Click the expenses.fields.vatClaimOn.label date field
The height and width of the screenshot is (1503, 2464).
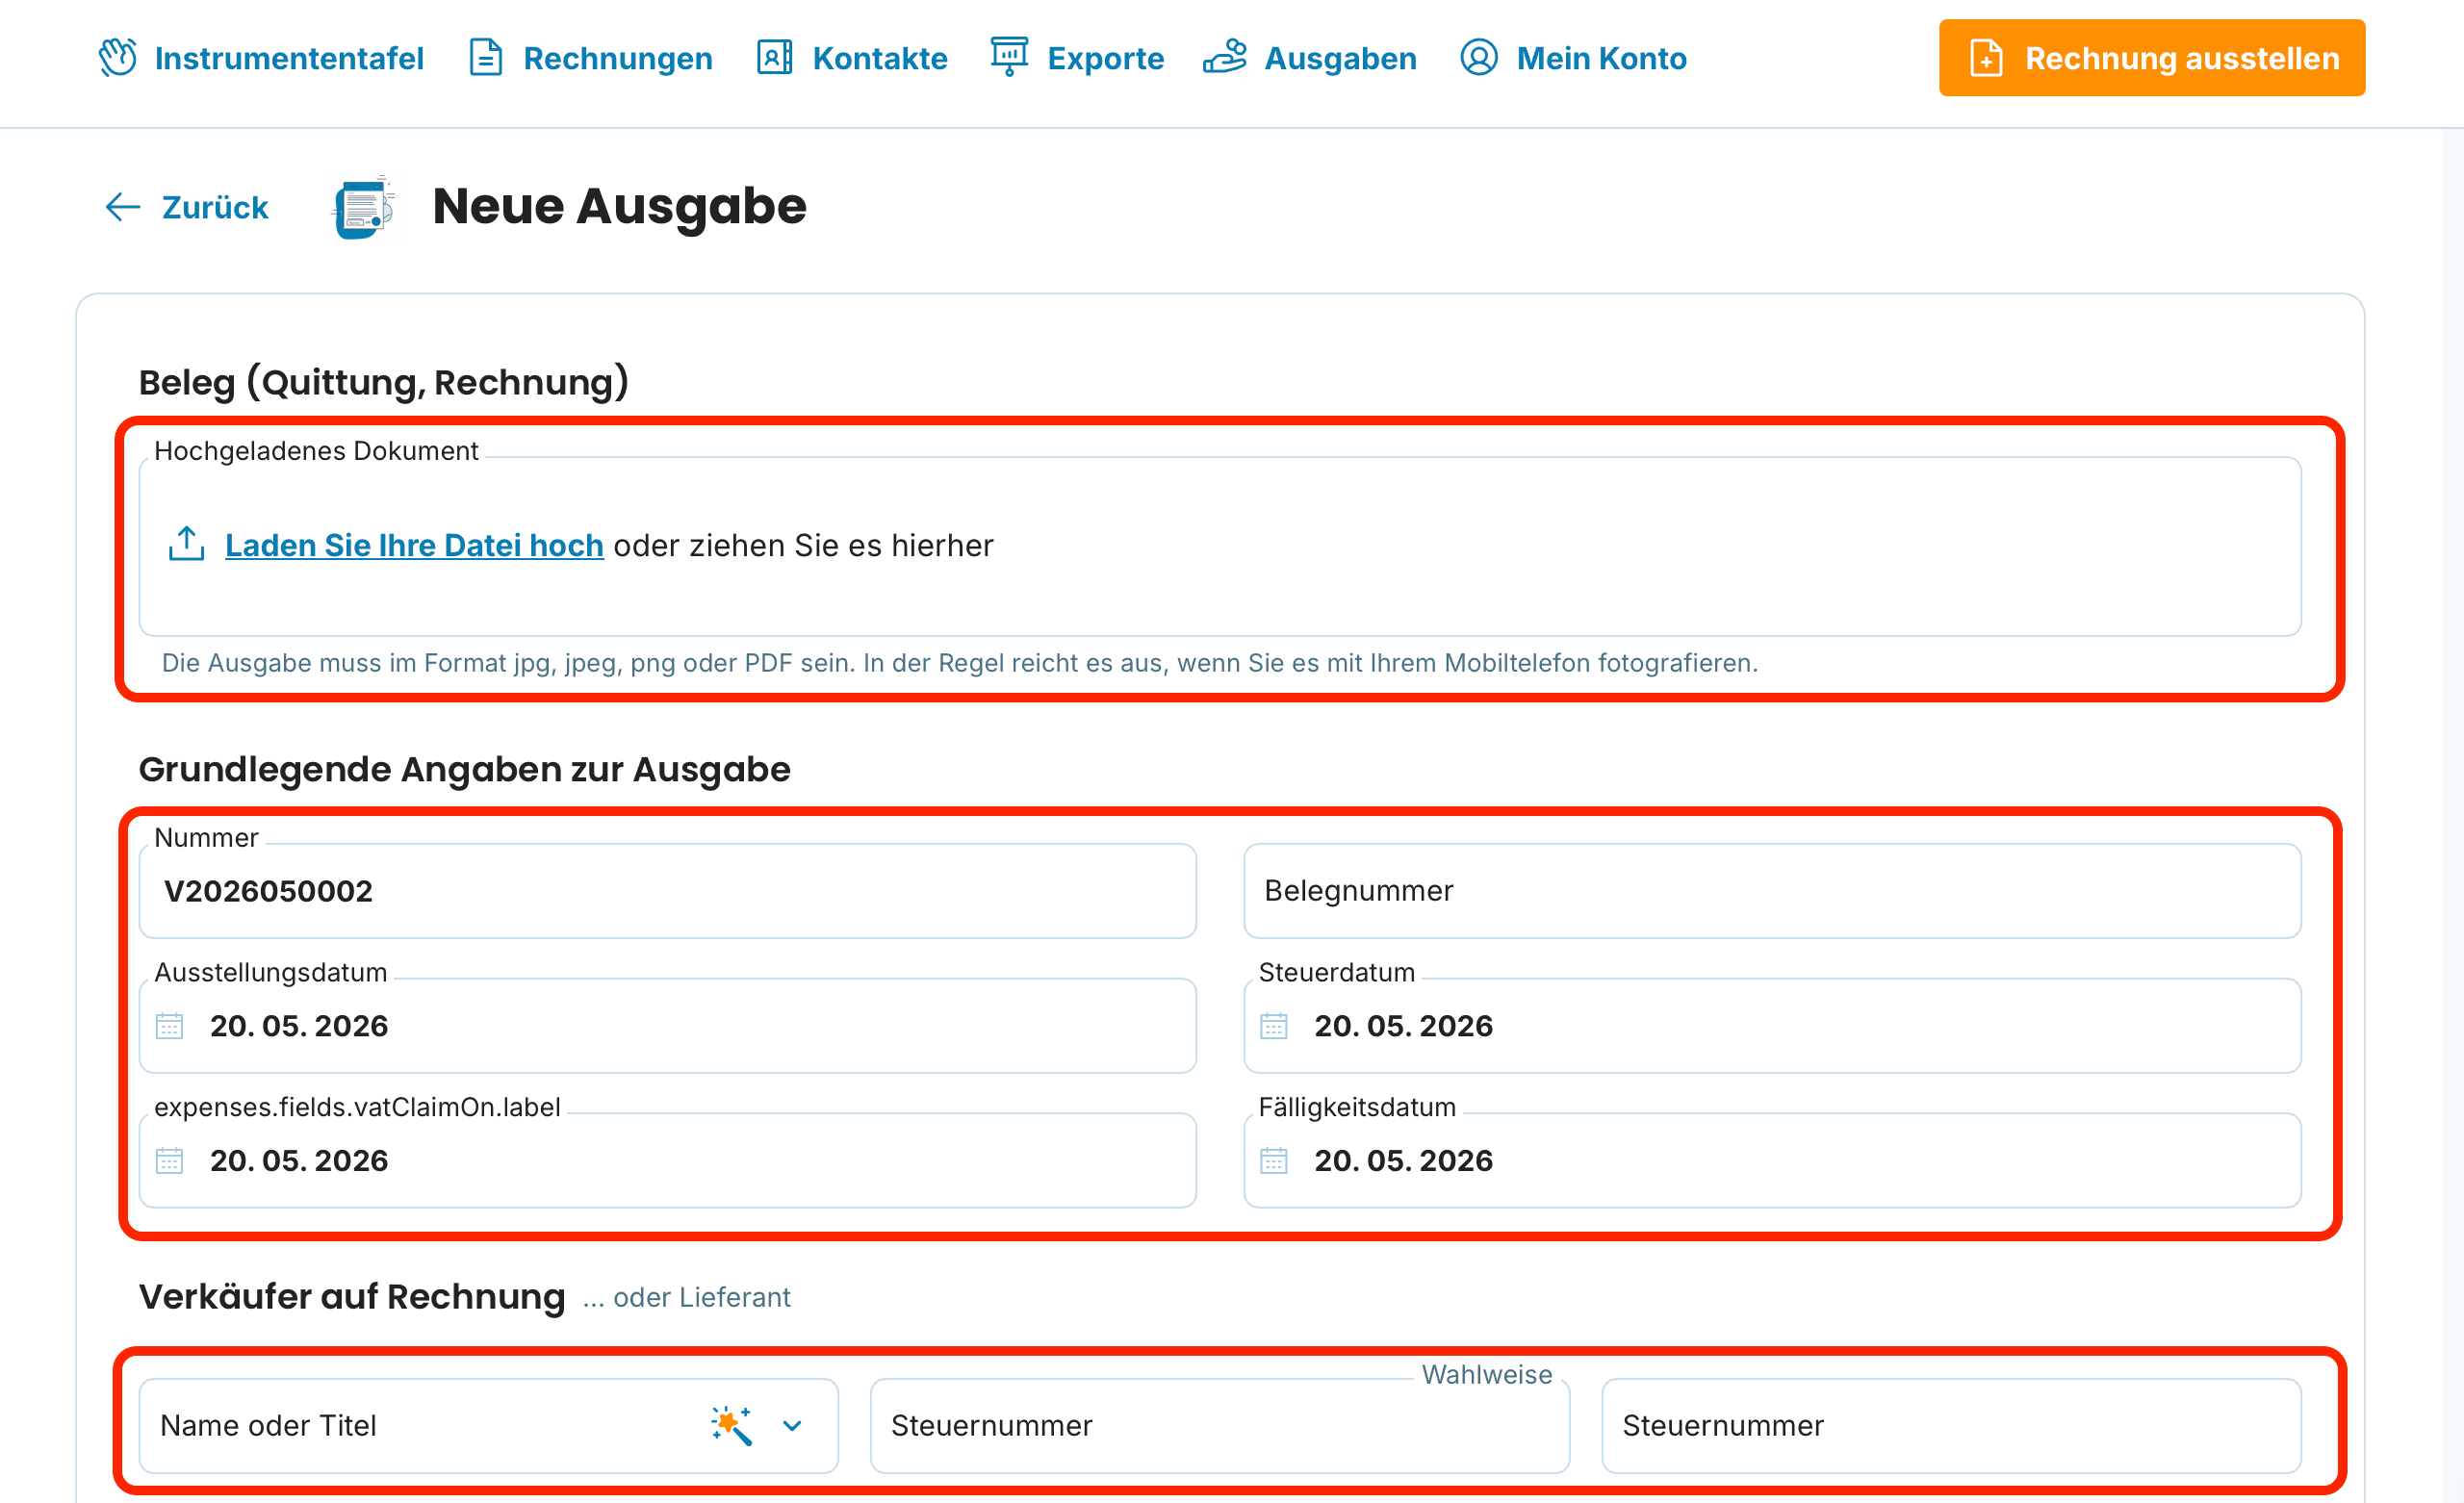[x=668, y=1161]
